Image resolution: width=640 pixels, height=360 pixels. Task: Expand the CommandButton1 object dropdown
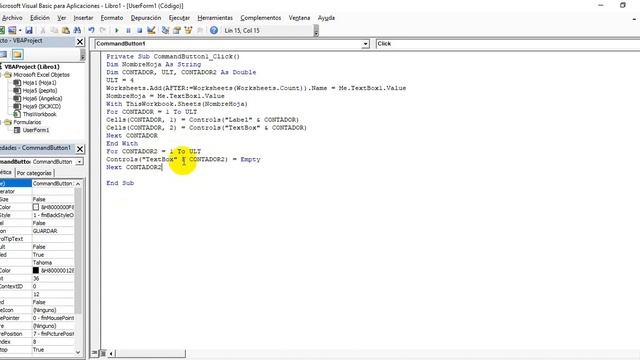(365, 44)
